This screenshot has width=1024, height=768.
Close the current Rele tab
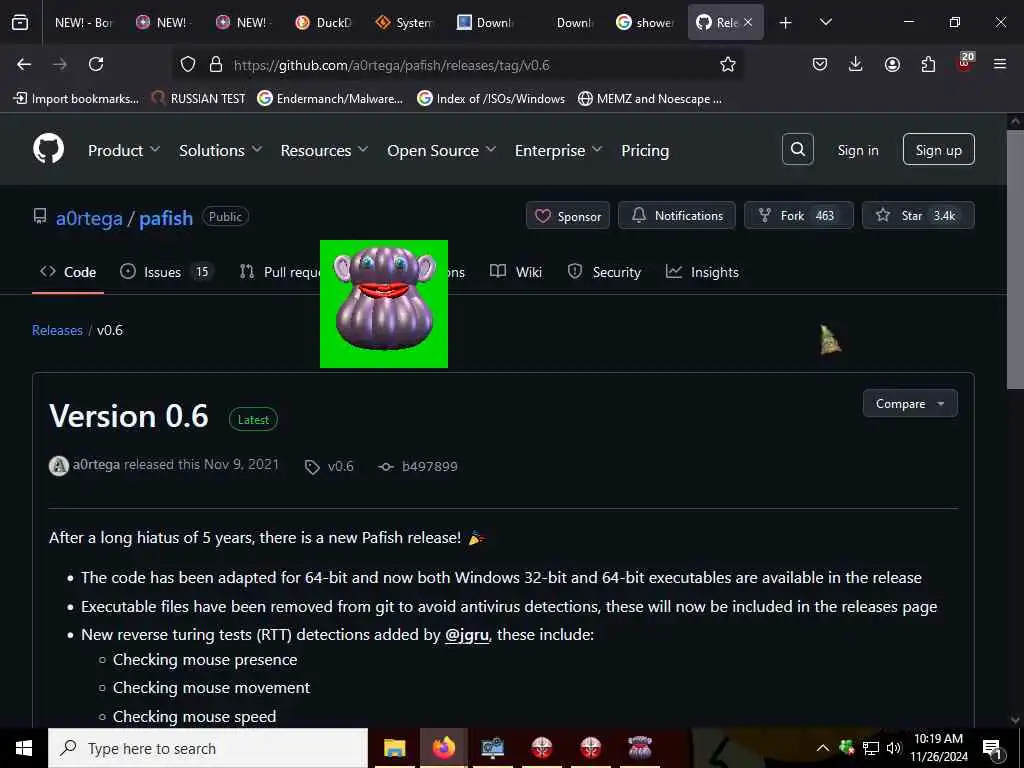(x=748, y=23)
